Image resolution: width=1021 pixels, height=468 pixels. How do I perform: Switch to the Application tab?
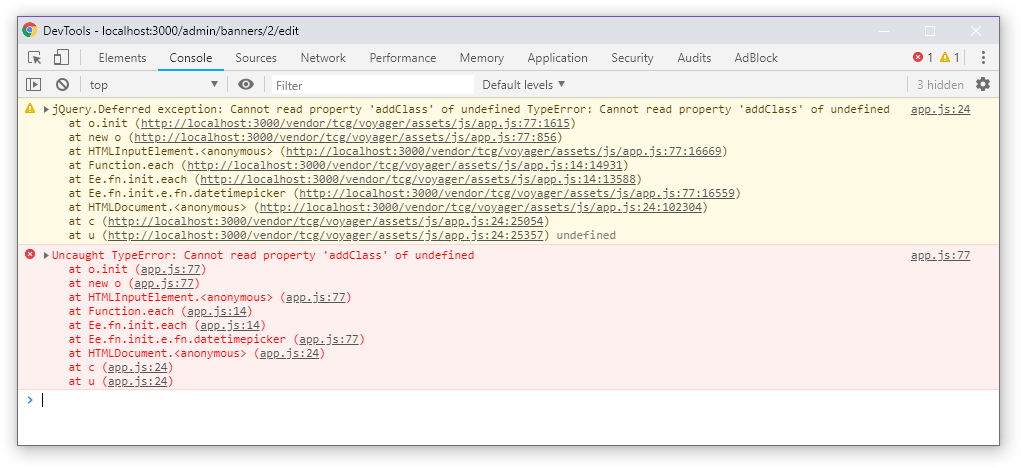coord(557,58)
